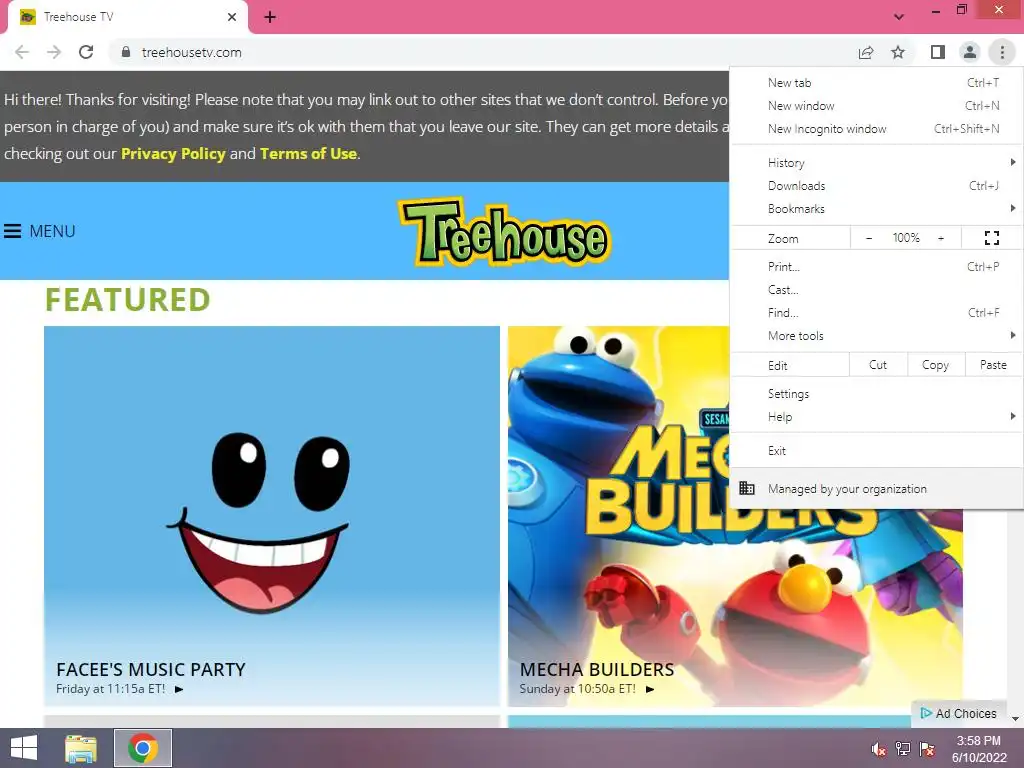The width and height of the screenshot is (1024, 768).
Task: Open Settings from the menu
Action: click(x=876, y=394)
